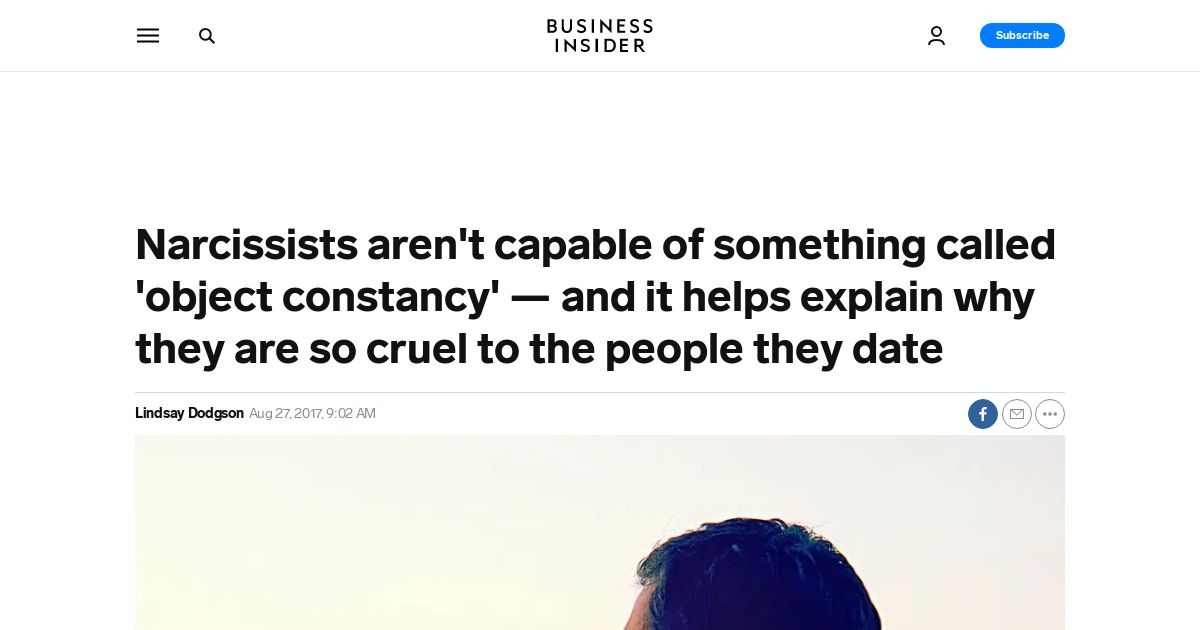Click the word INSIDER in the logo

[x=600, y=46]
